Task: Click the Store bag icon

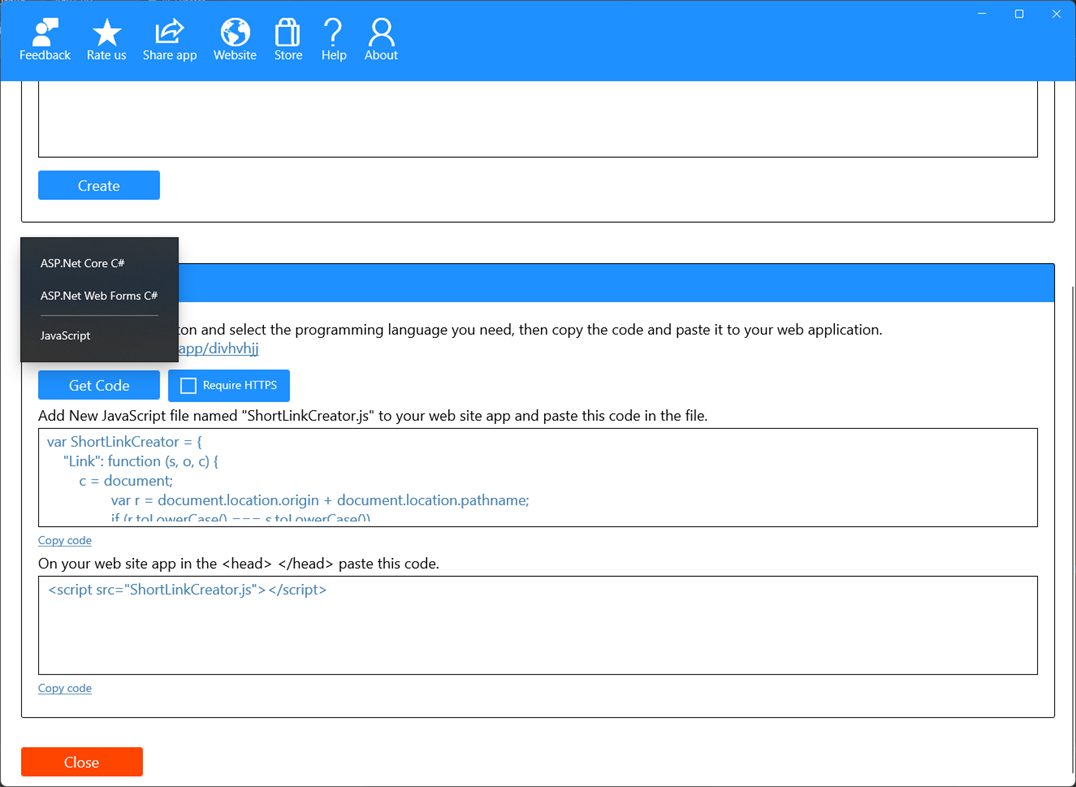Action: (x=287, y=38)
